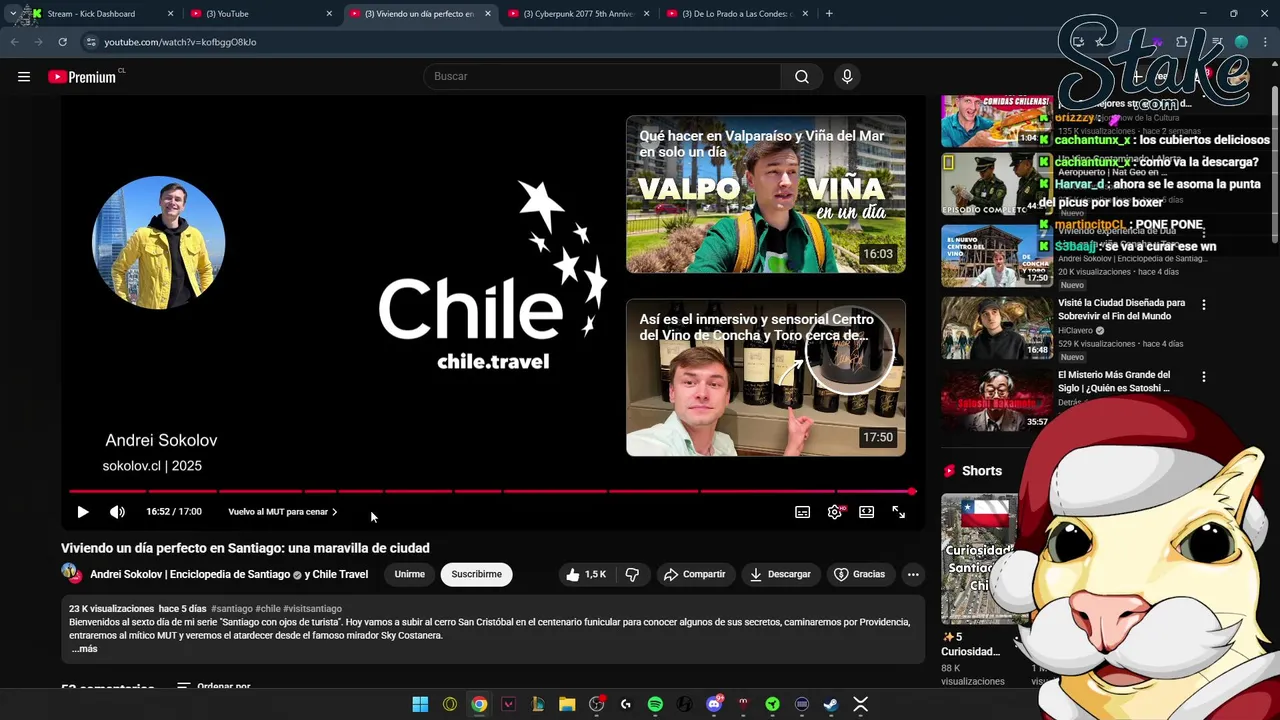Open File Explorer from the taskbar
This screenshot has width=1280, height=720.
pyautogui.click(x=567, y=705)
